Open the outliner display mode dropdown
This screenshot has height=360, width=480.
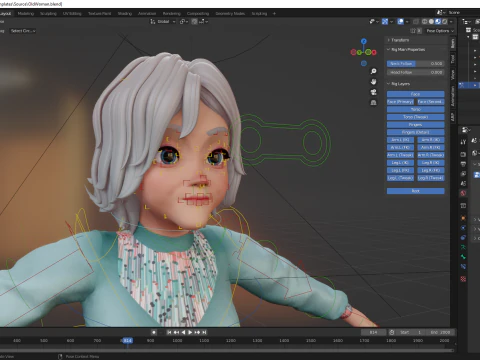pyautogui.click(x=467, y=22)
